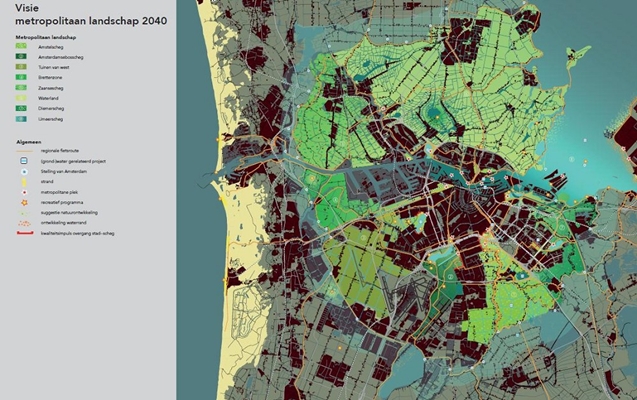Select the ontwikkeling waterrand dotted icon
The width and height of the screenshot is (637, 400).
point(24,220)
